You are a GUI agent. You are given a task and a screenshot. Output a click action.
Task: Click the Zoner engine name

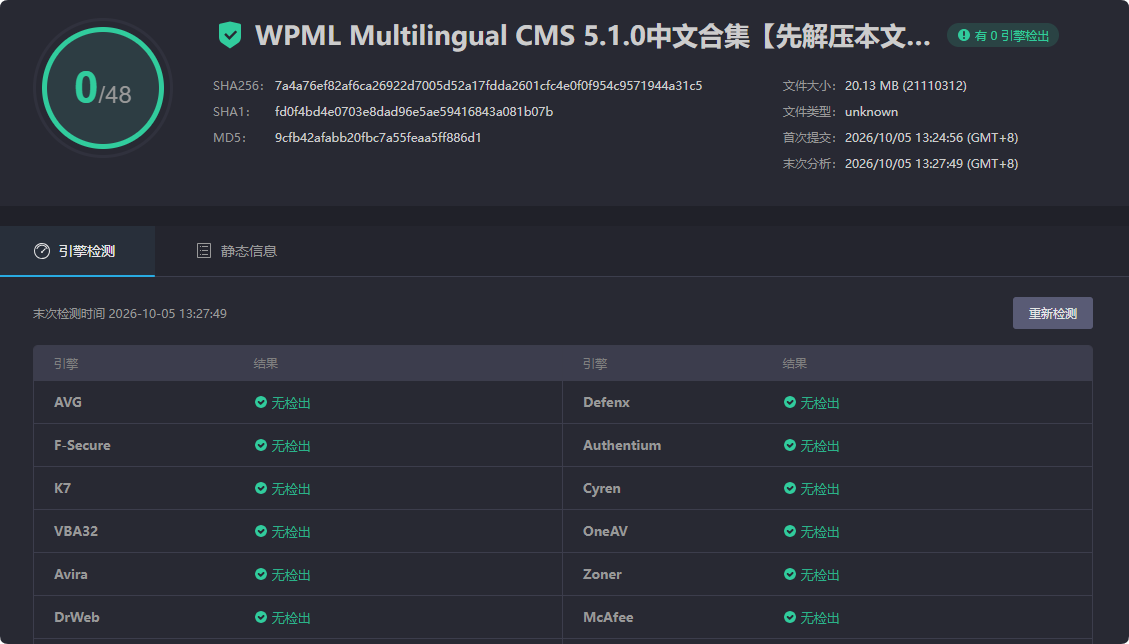pos(602,574)
